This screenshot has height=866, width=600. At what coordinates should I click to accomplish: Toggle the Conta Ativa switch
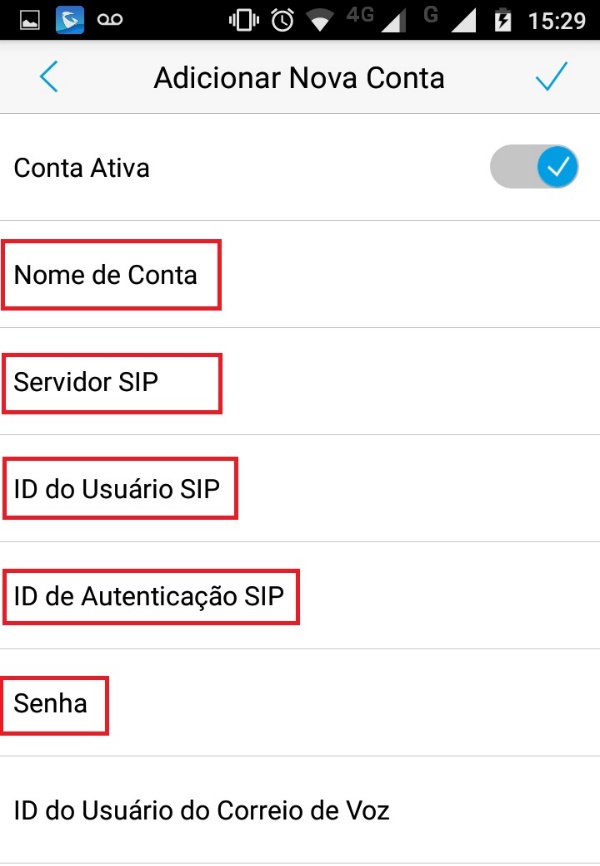534,167
